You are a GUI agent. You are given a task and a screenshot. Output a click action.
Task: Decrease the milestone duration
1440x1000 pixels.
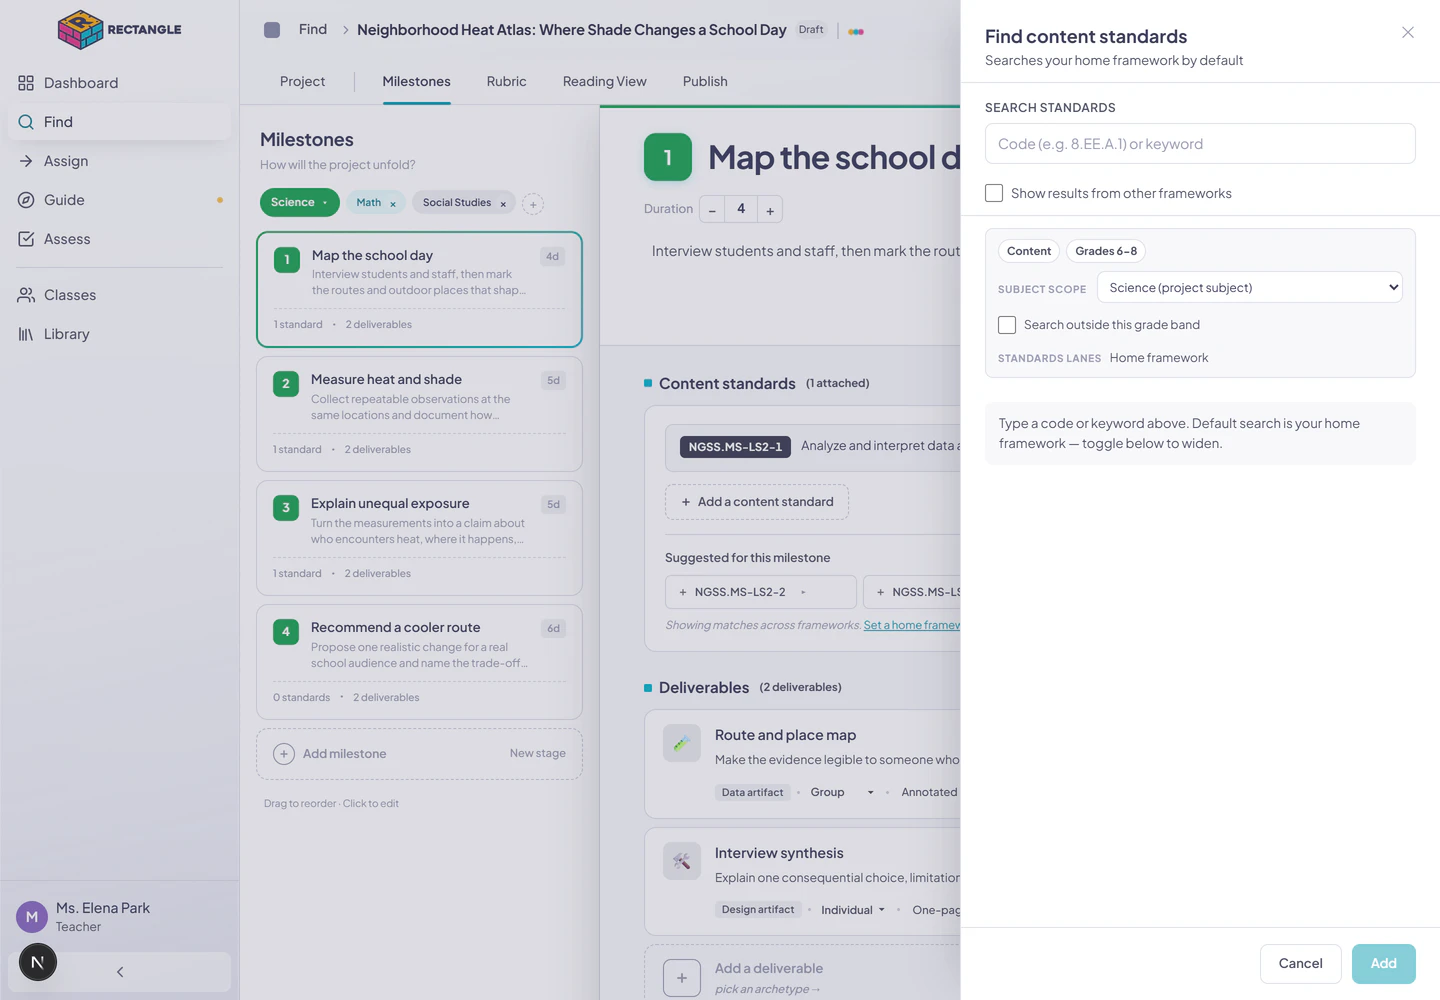click(x=712, y=210)
